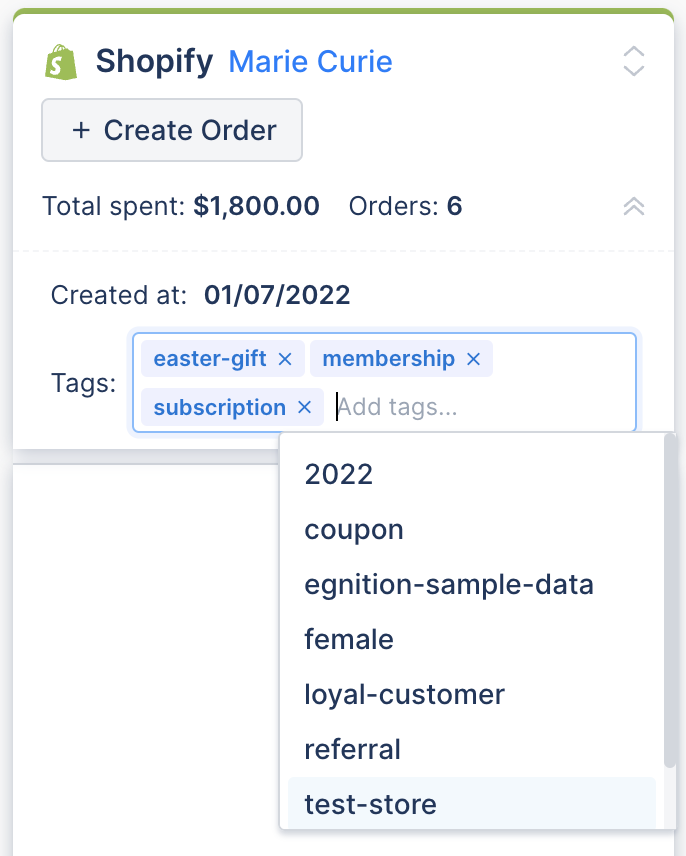Open the Marie Curie customer link

[x=310, y=61]
